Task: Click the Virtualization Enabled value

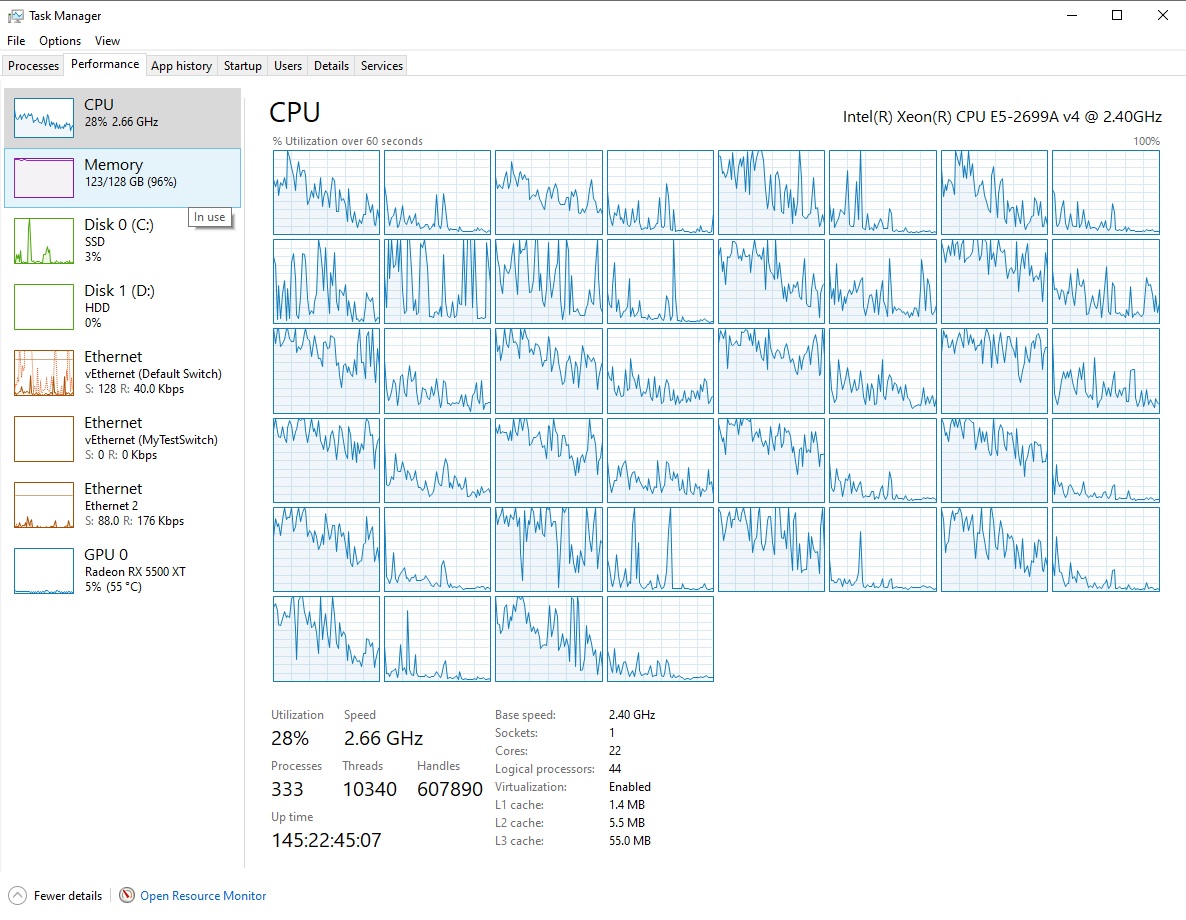Action: coord(629,787)
